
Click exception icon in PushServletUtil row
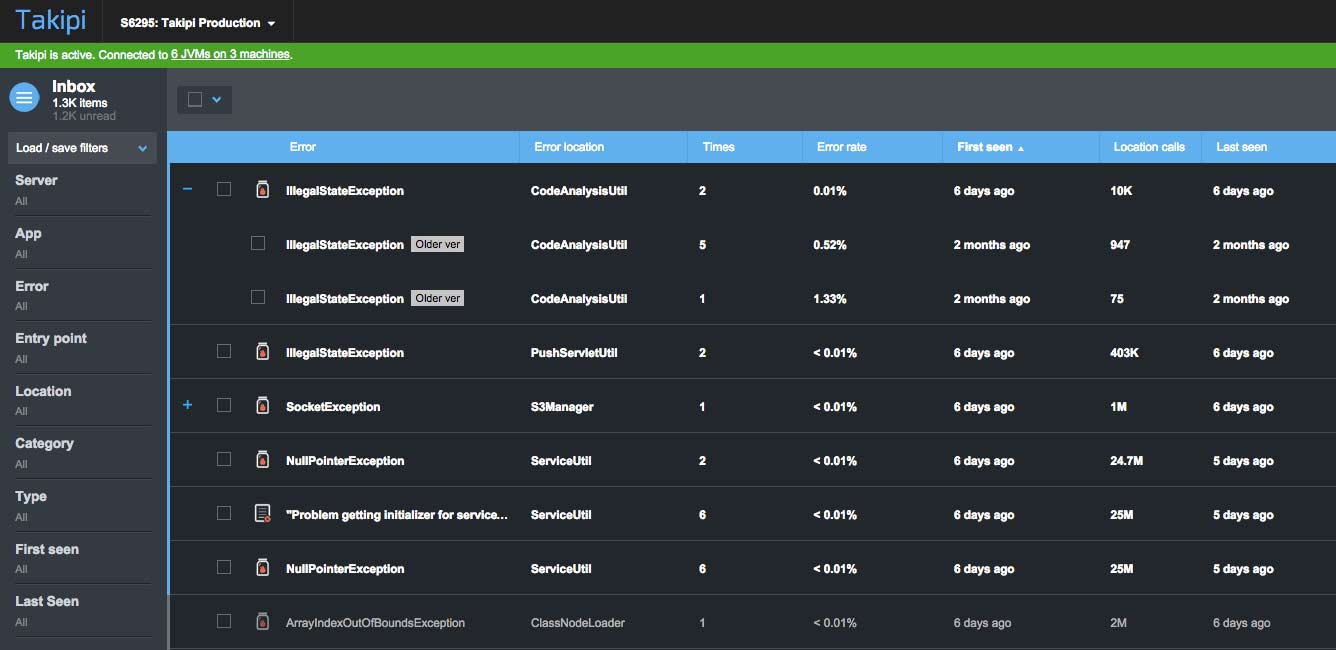262,352
